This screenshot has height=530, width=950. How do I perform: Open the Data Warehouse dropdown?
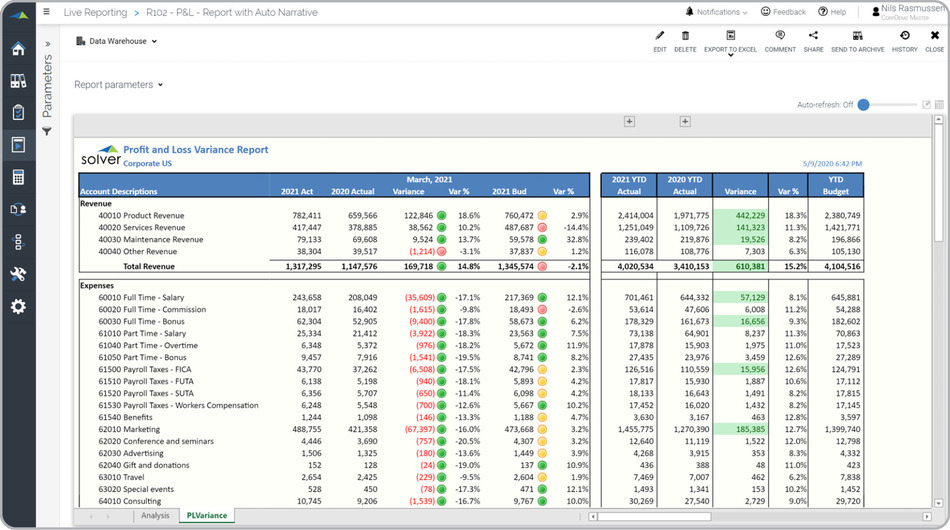point(117,42)
